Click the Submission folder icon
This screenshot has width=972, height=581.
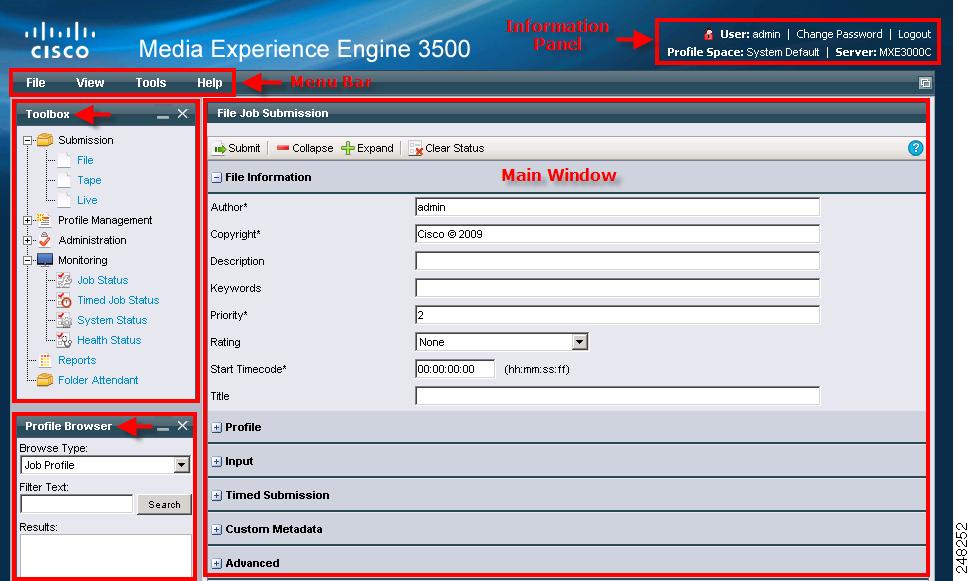click(45, 140)
